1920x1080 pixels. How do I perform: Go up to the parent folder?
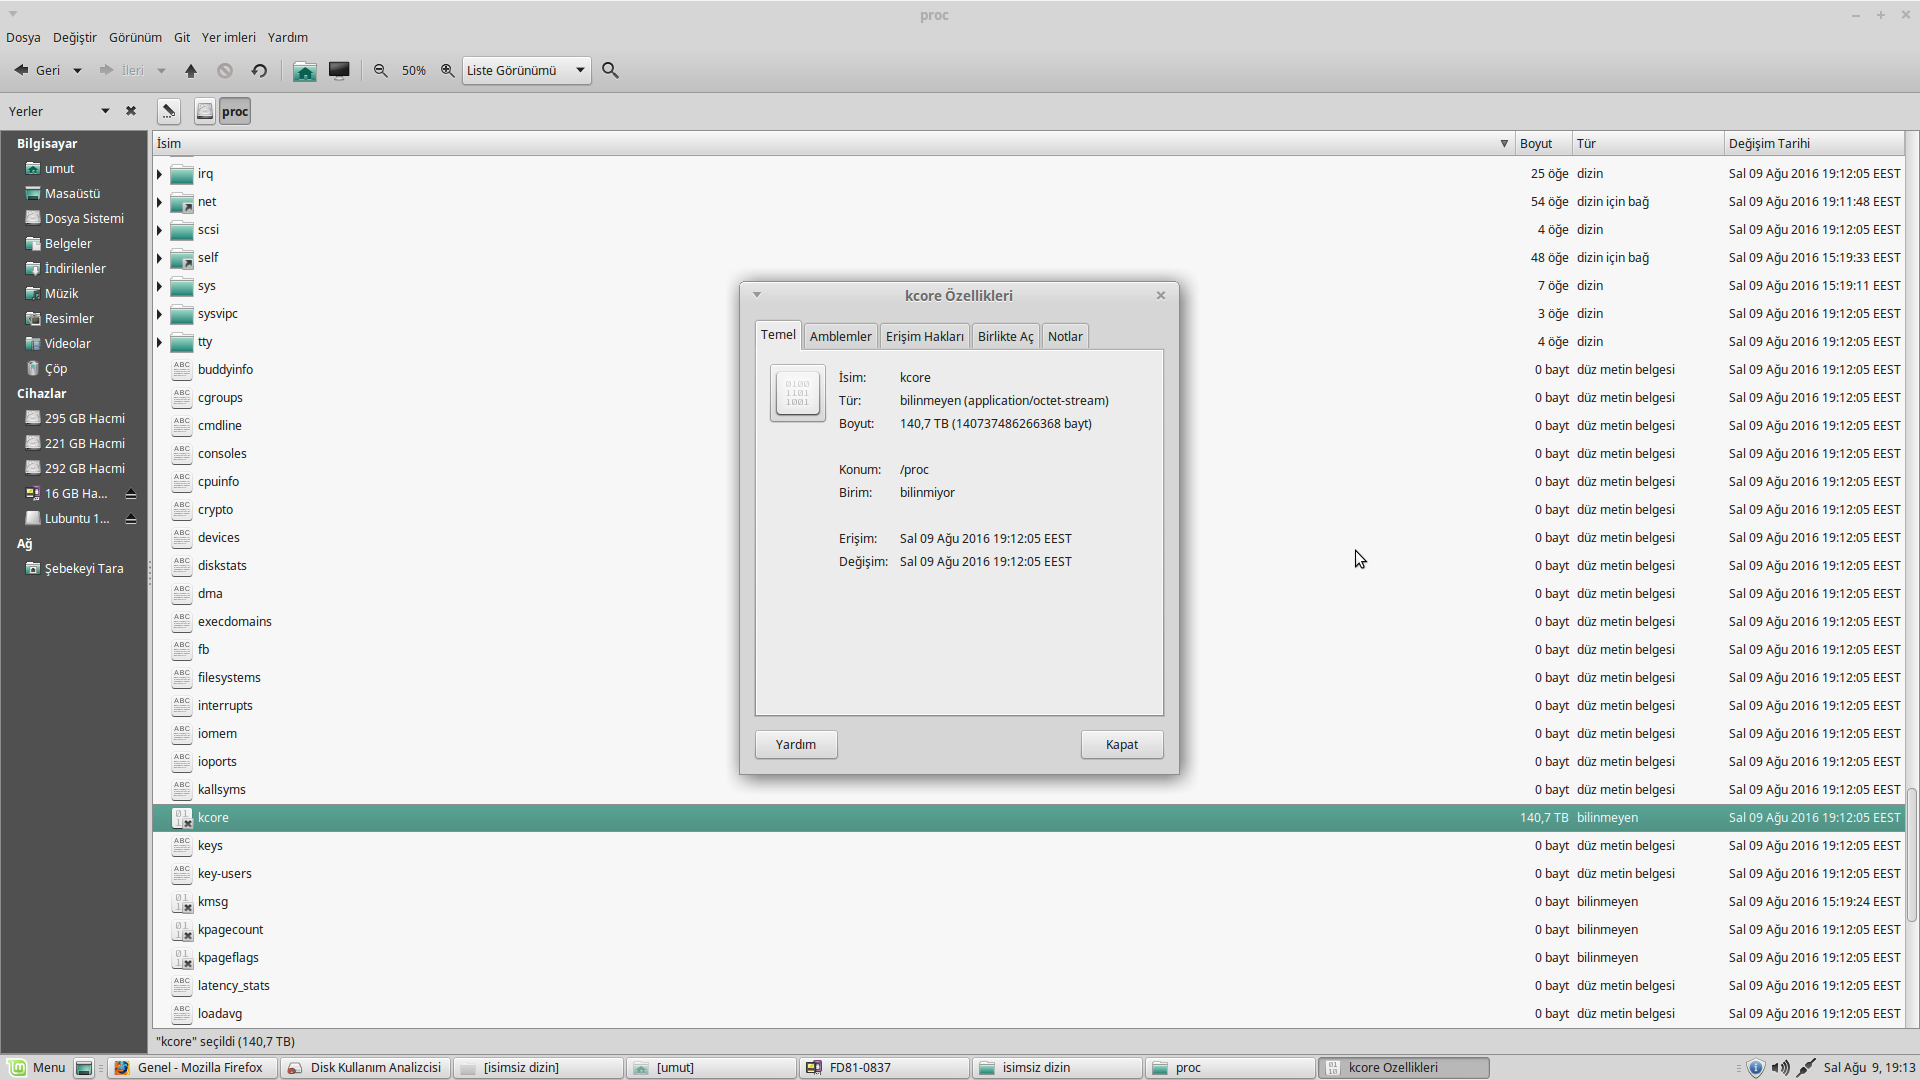point(191,71)
